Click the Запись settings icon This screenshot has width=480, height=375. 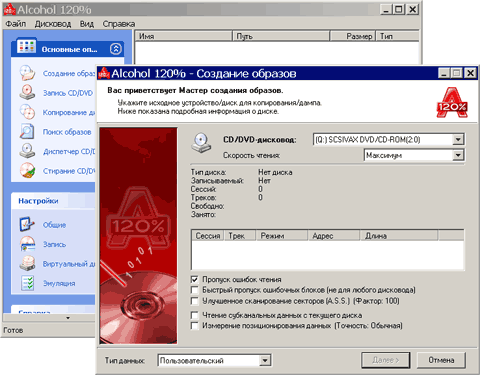click(27, 244)
